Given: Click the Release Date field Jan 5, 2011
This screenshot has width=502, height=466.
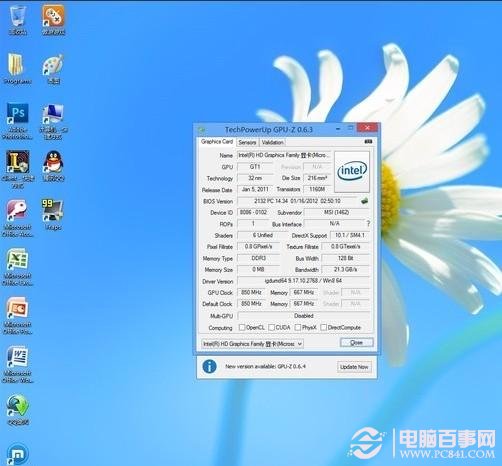Looking at the screenshot, I should click(x=255, y=189).
